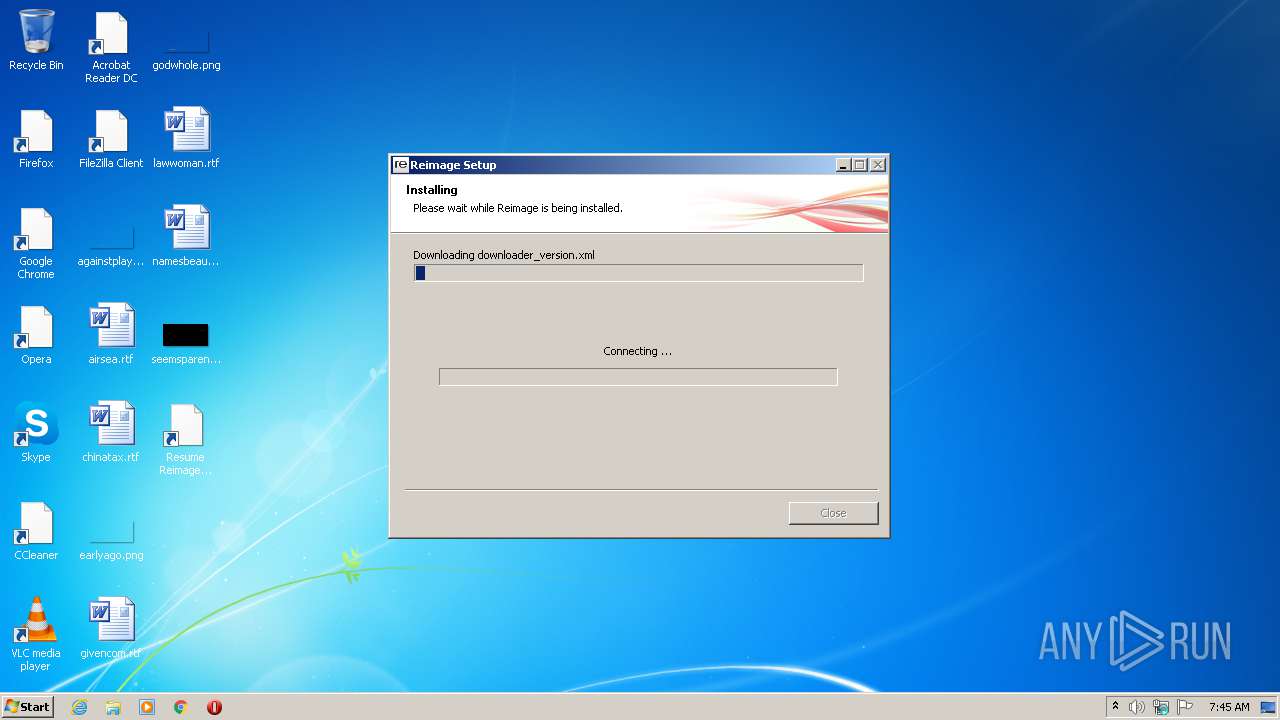Click the red Reimage setup taskbar icon
This screenshot has height=720, width=1280.
(x=214, y=707)
